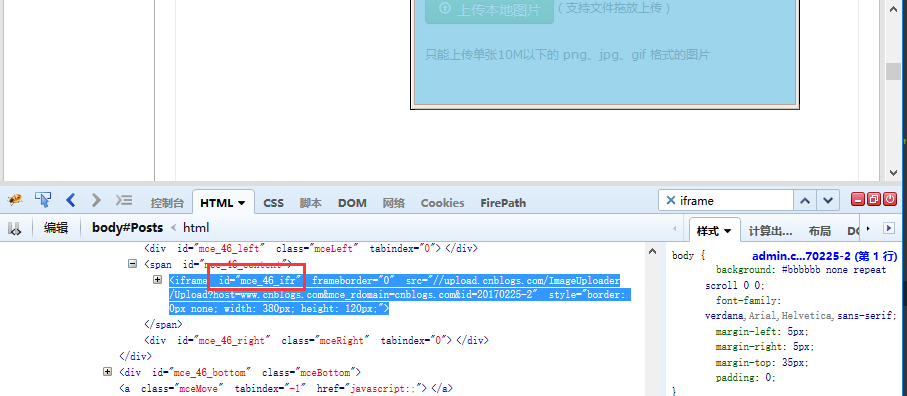Select the a class mceMove line

(x=286, y=388)
